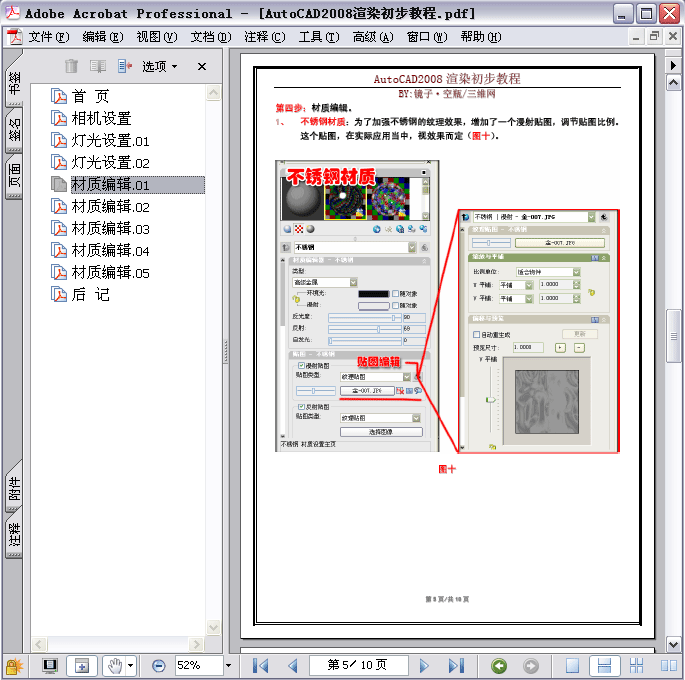Open the 工具(T) menu
The width and height of the screenshot is (685, 680).
click(319, 37)
